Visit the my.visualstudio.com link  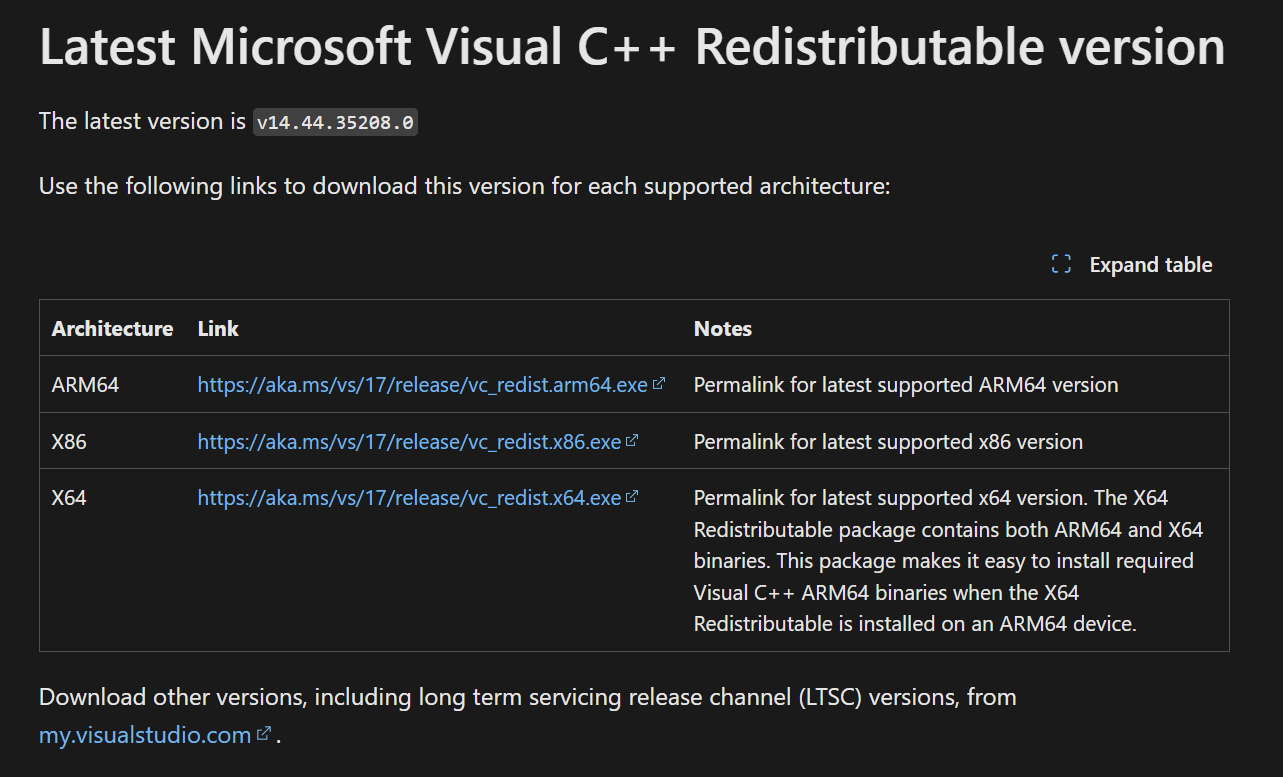tap(145, 735)
